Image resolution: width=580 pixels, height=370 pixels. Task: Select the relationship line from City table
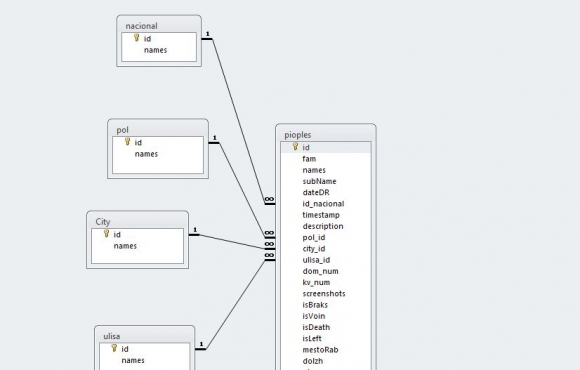click(232, 242)
